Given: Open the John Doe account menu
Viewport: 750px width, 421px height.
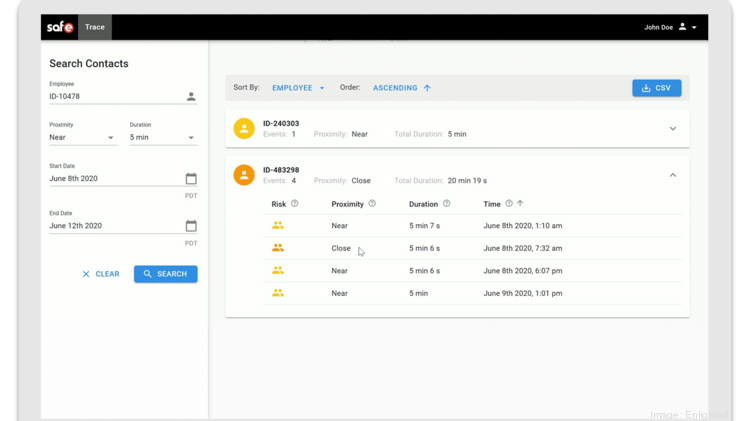Looking at the screenshot, I should click(670, 27).
